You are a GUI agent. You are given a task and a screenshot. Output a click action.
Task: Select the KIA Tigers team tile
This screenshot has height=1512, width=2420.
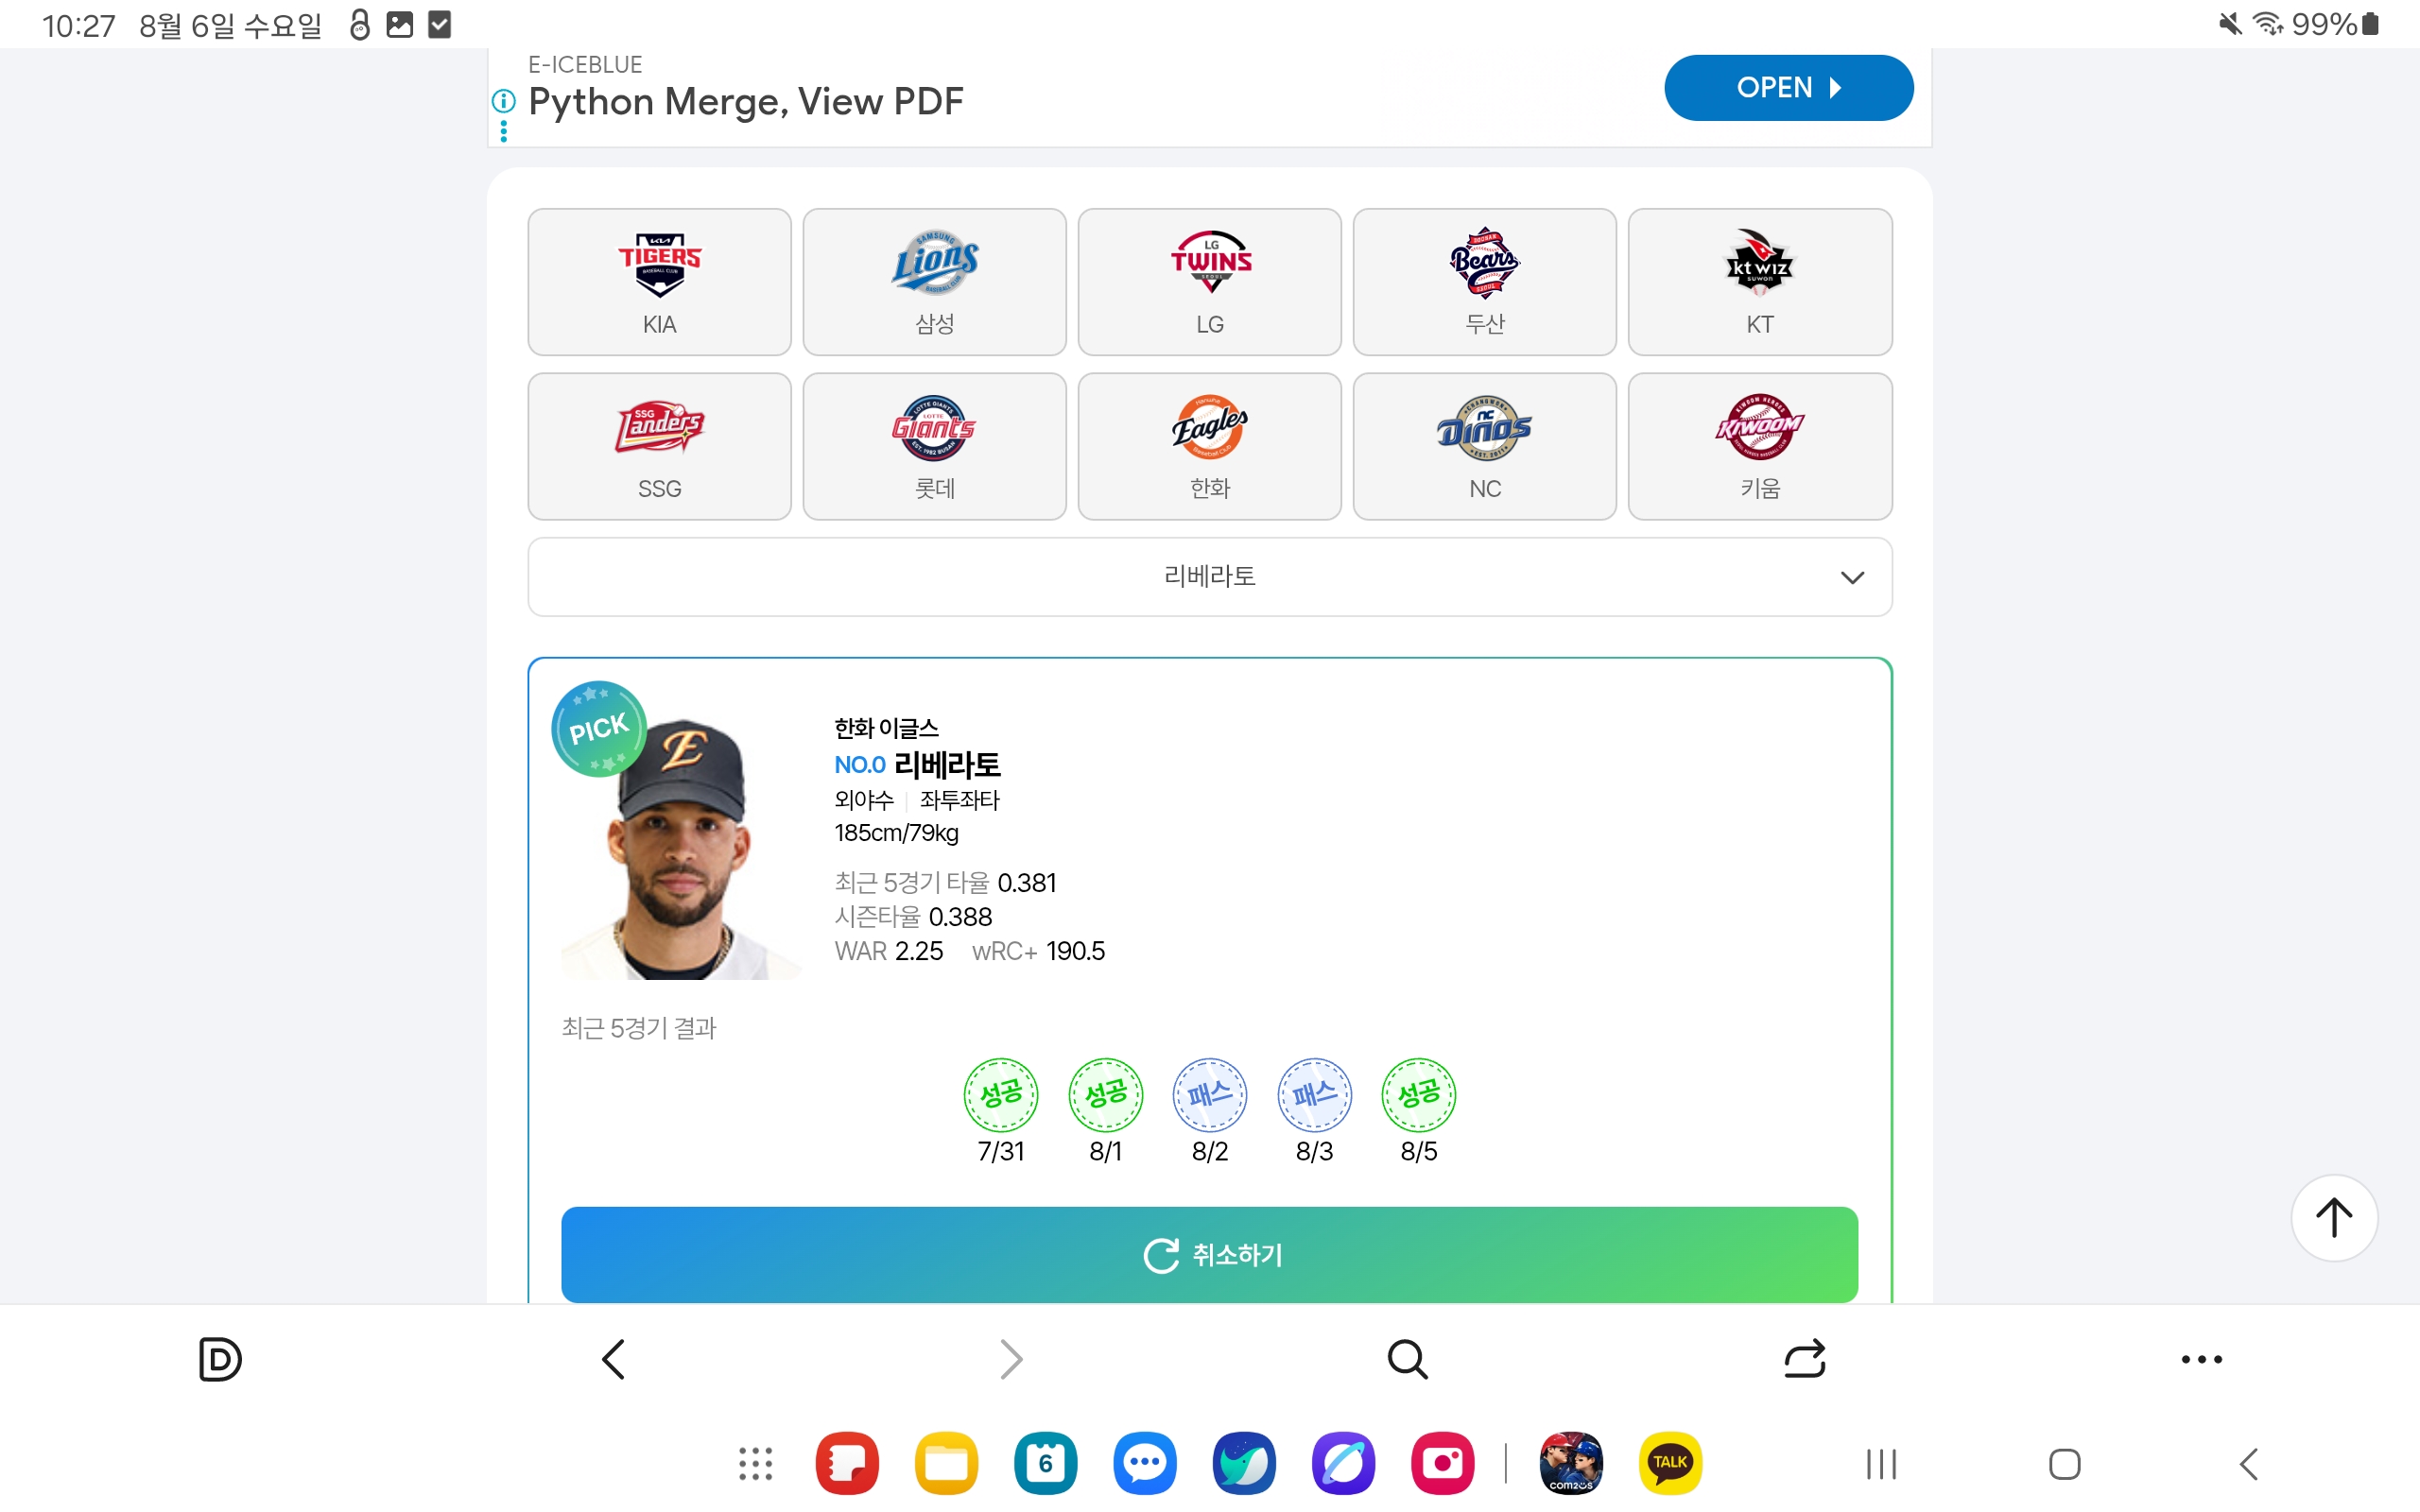pyautogui.click(x=659, y=282)
